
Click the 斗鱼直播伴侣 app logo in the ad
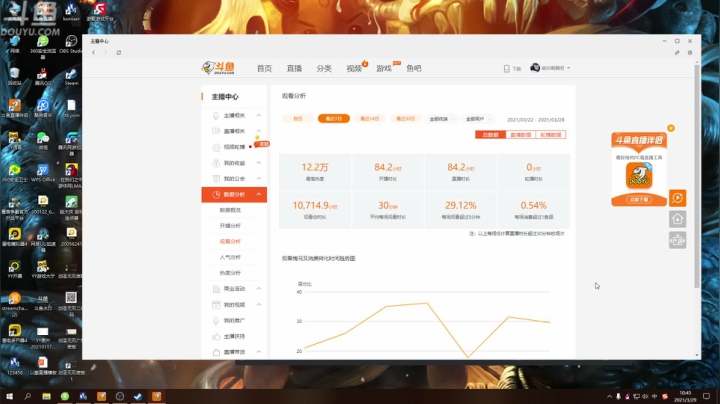(639, 175)
